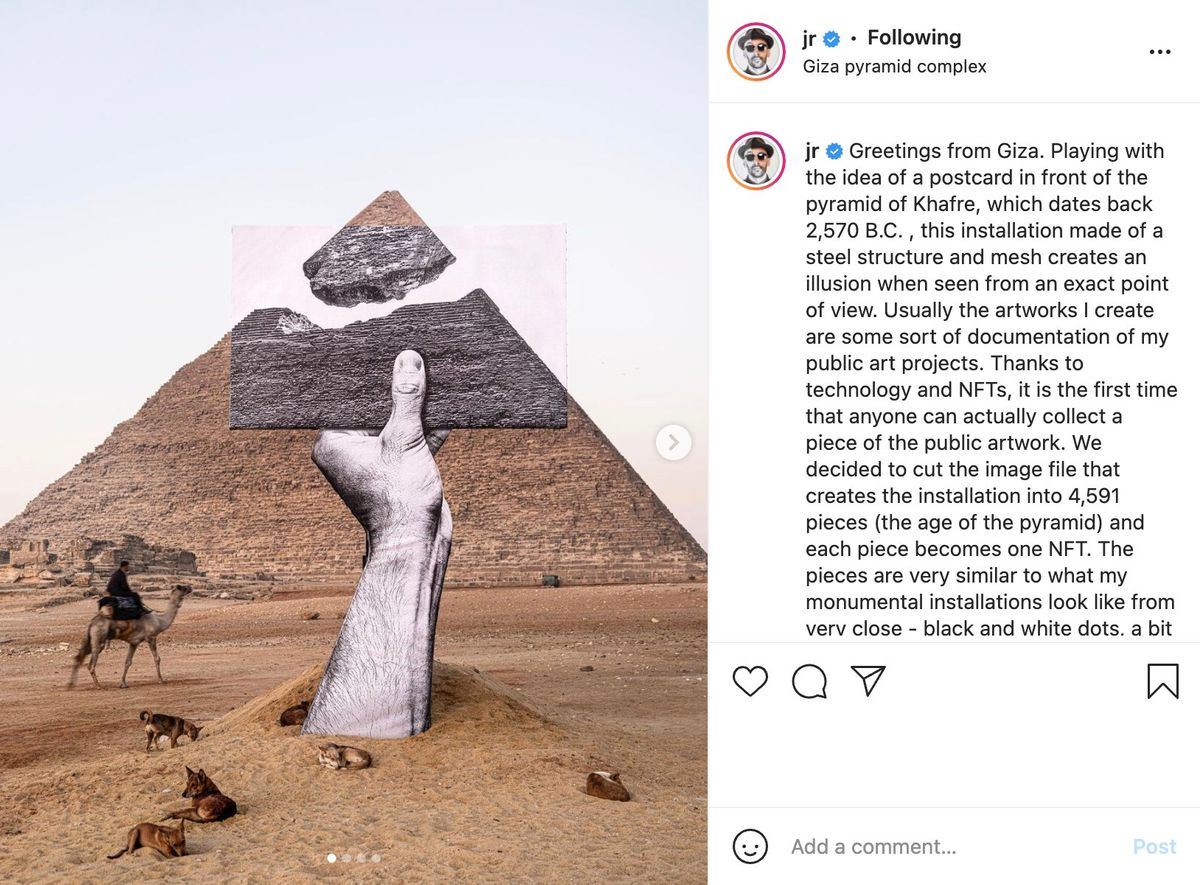Open the emoji picker smiley icon
This screenshot has width=1200, height=885.
[x=750, y=847]
